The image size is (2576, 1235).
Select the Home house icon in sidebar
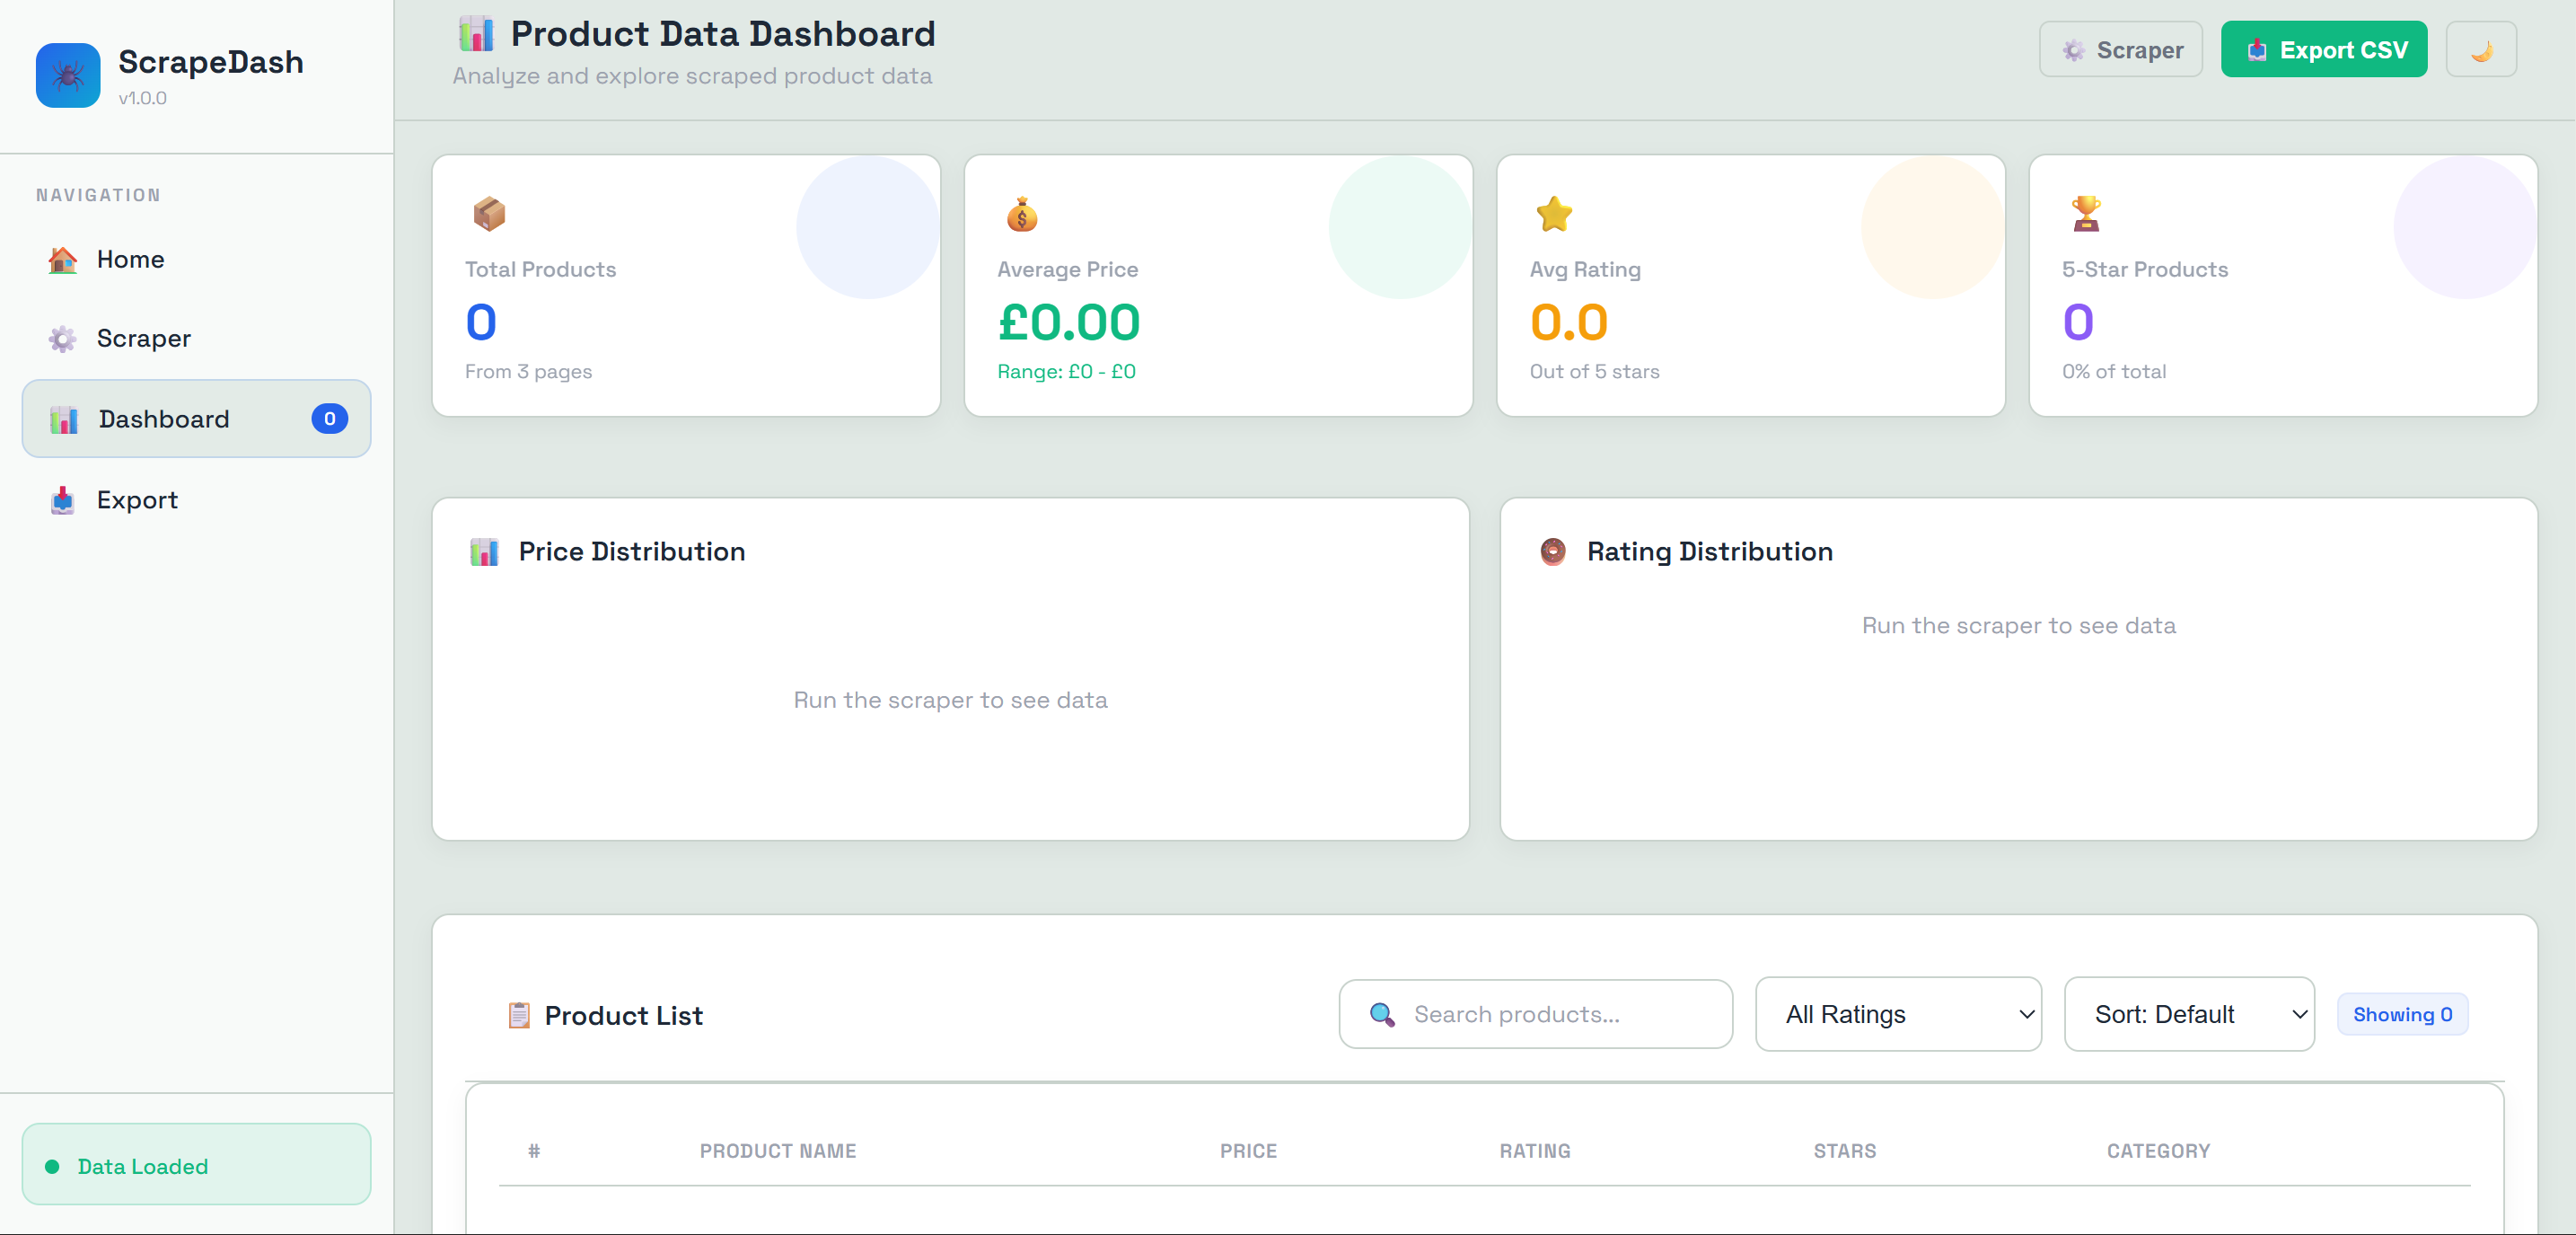tap(62, 259)
